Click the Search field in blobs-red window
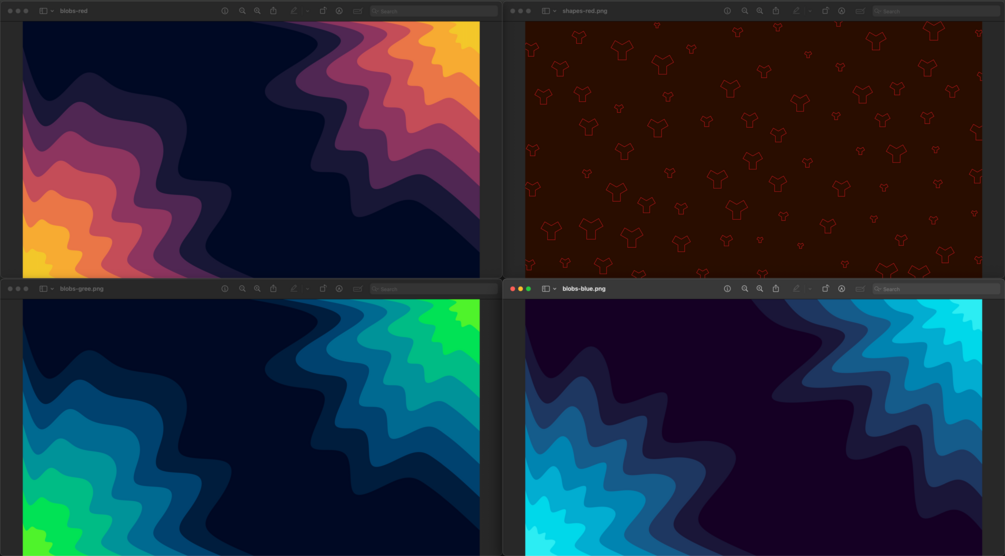1005x556 pixels. pyautogui.click(x=434, y=11)
